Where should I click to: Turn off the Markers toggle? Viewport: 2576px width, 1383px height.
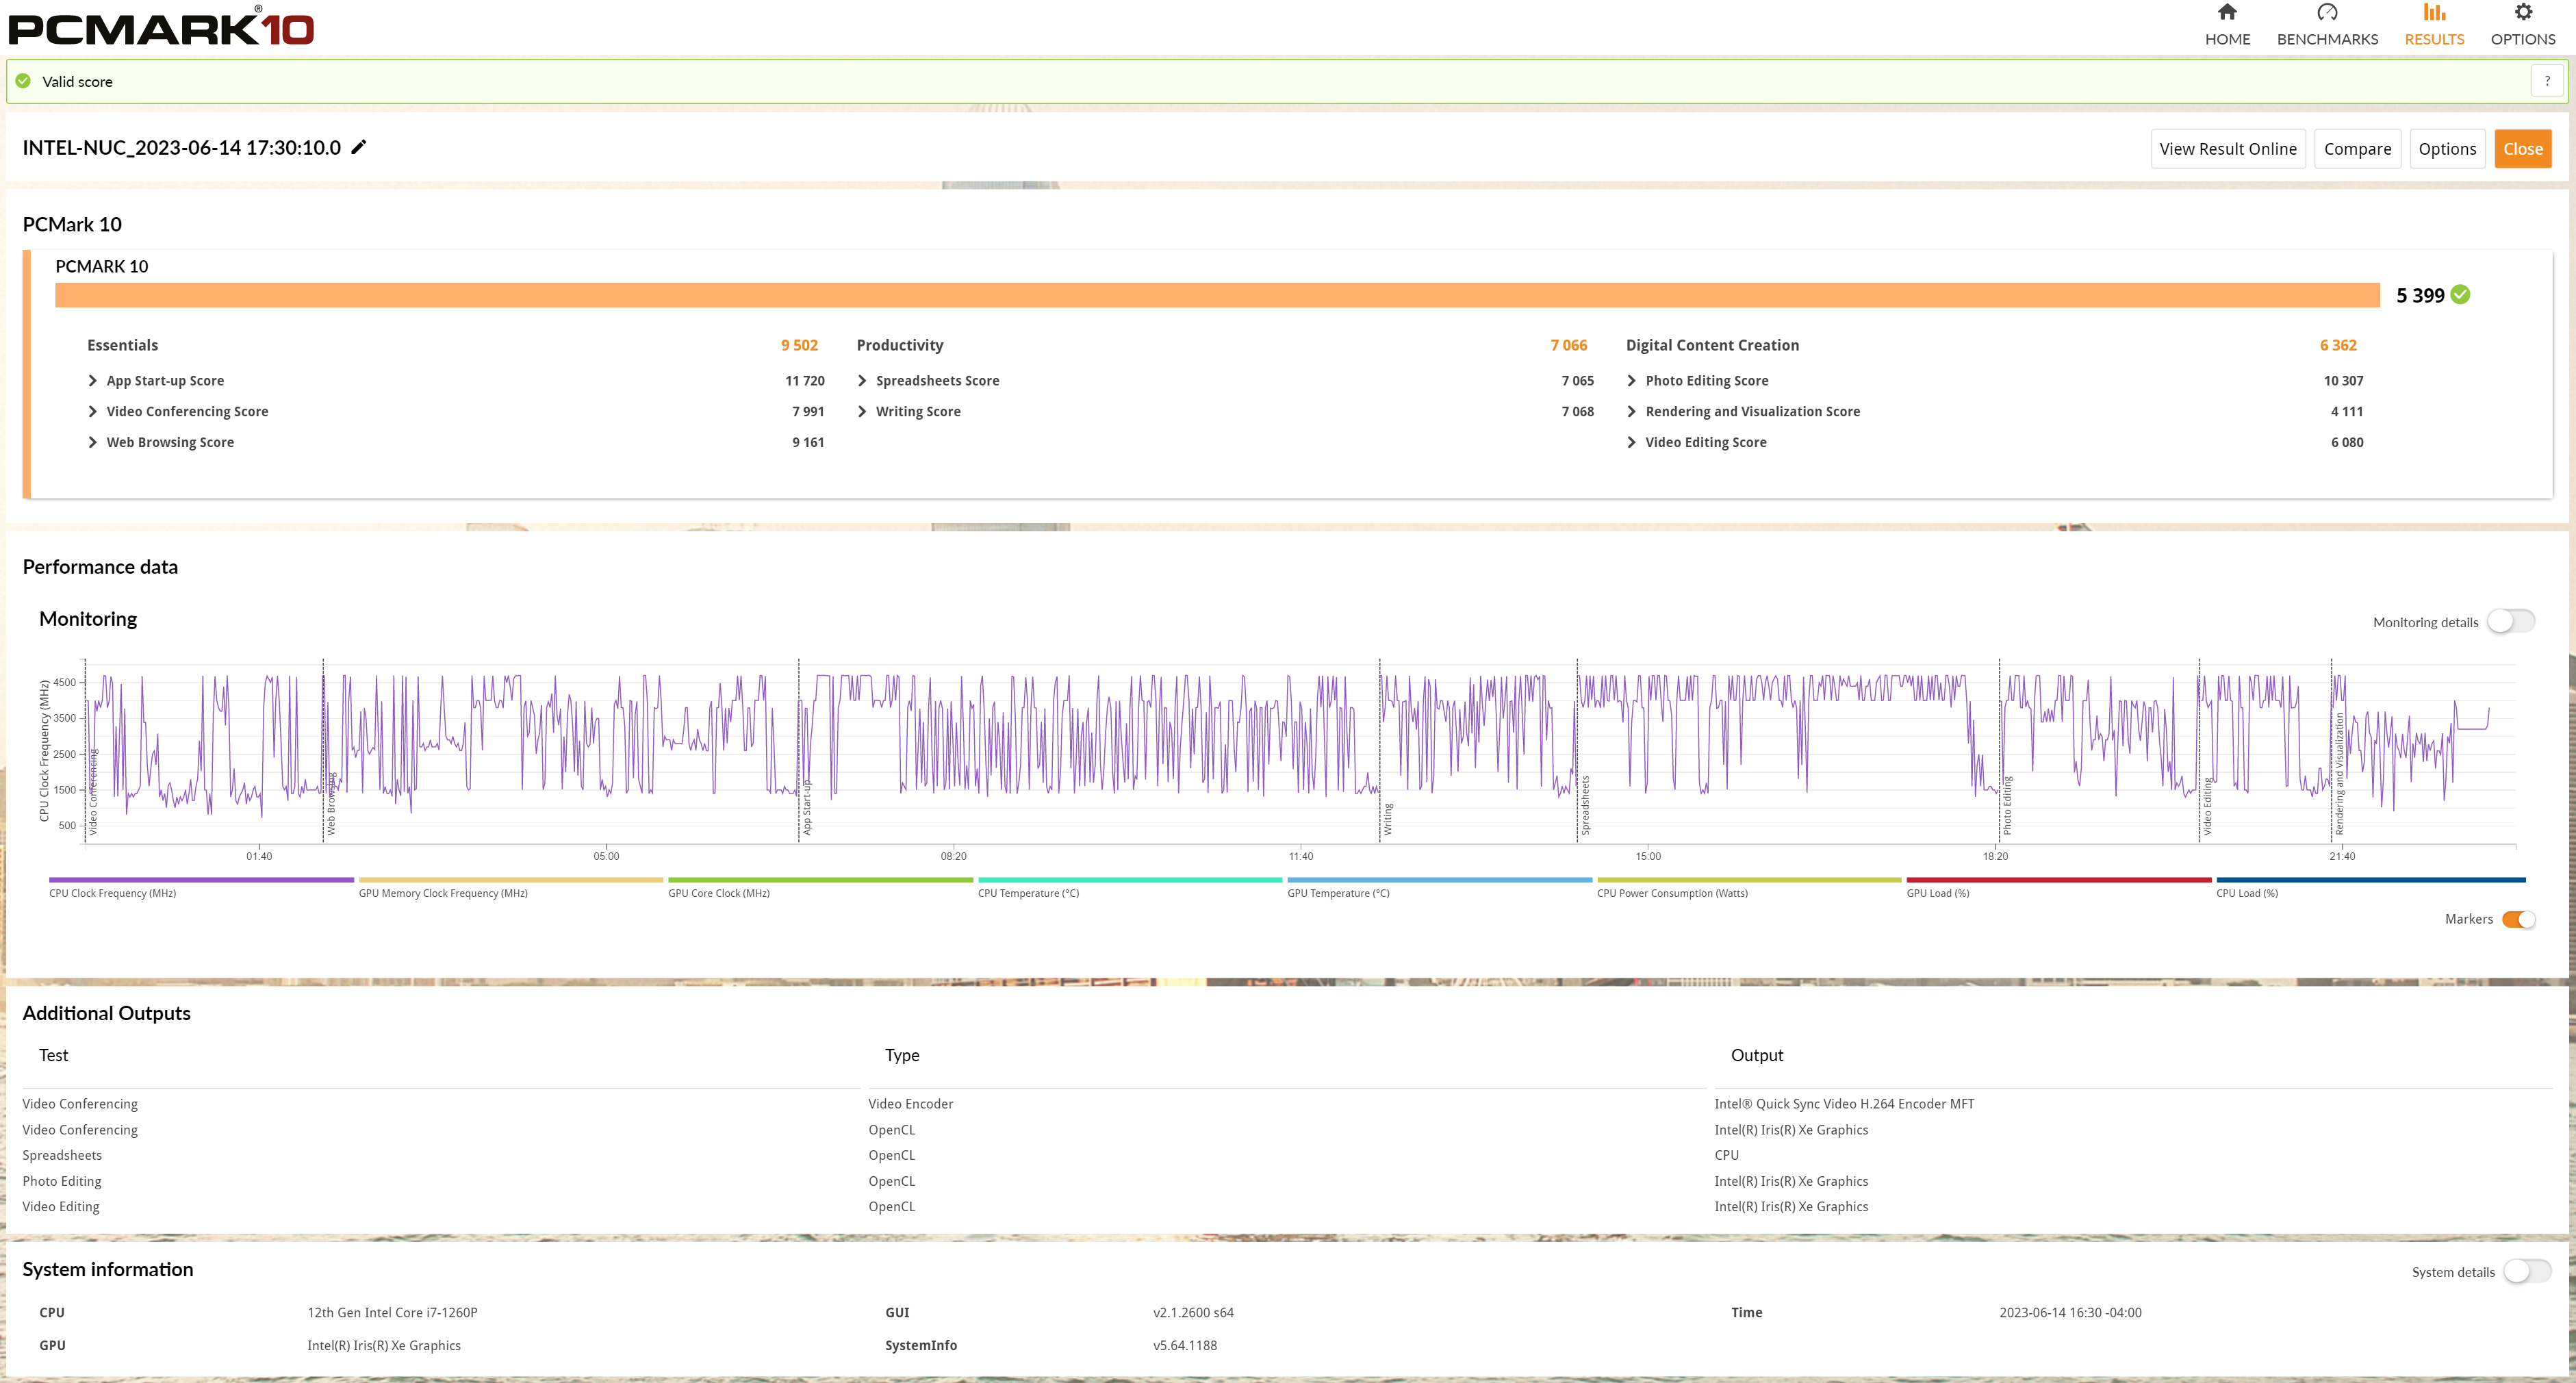(x=2518, y=920)
